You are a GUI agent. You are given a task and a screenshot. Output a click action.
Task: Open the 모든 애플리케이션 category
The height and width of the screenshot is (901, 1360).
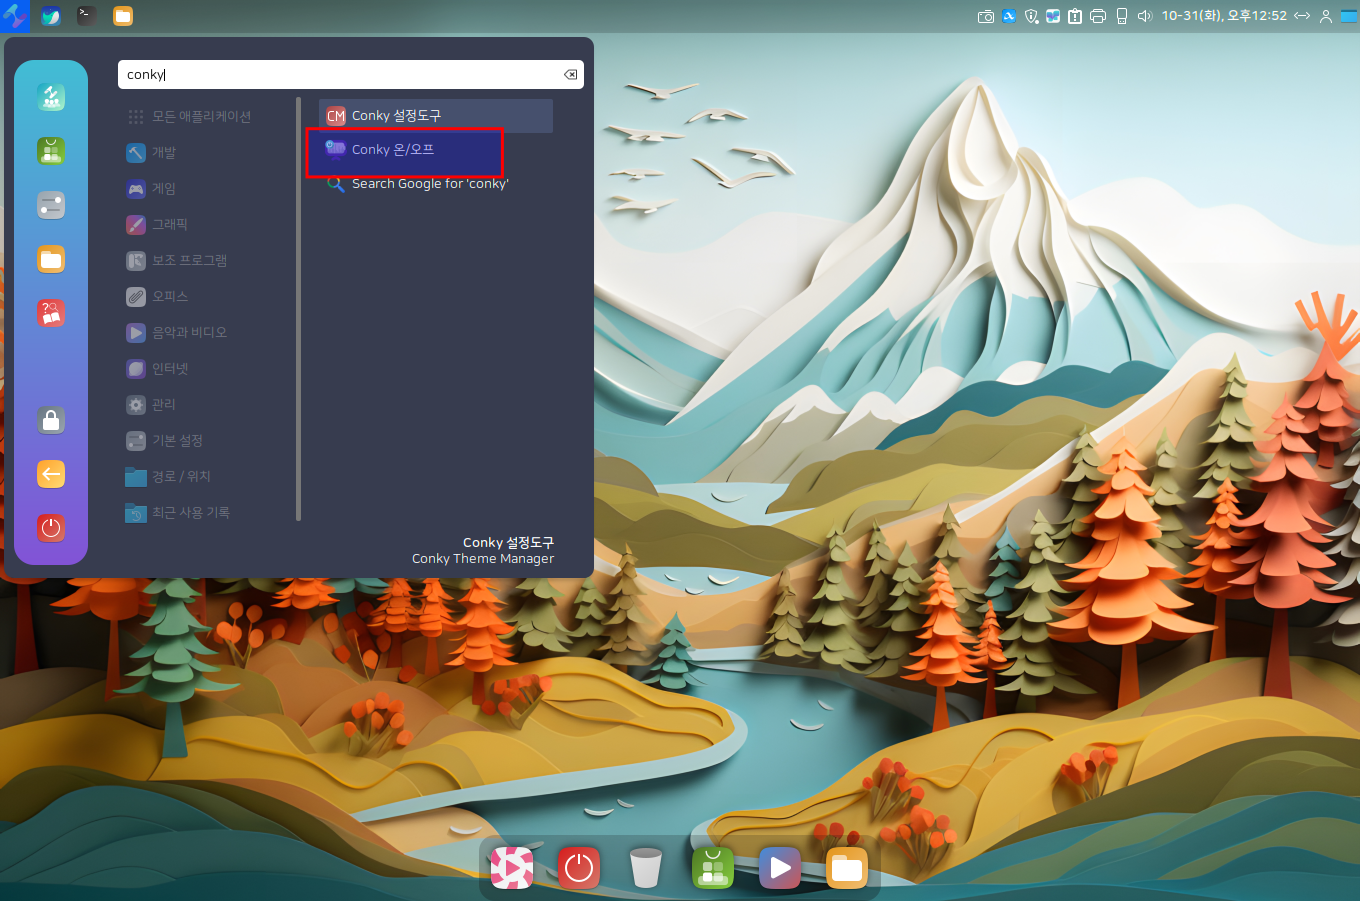200,117
